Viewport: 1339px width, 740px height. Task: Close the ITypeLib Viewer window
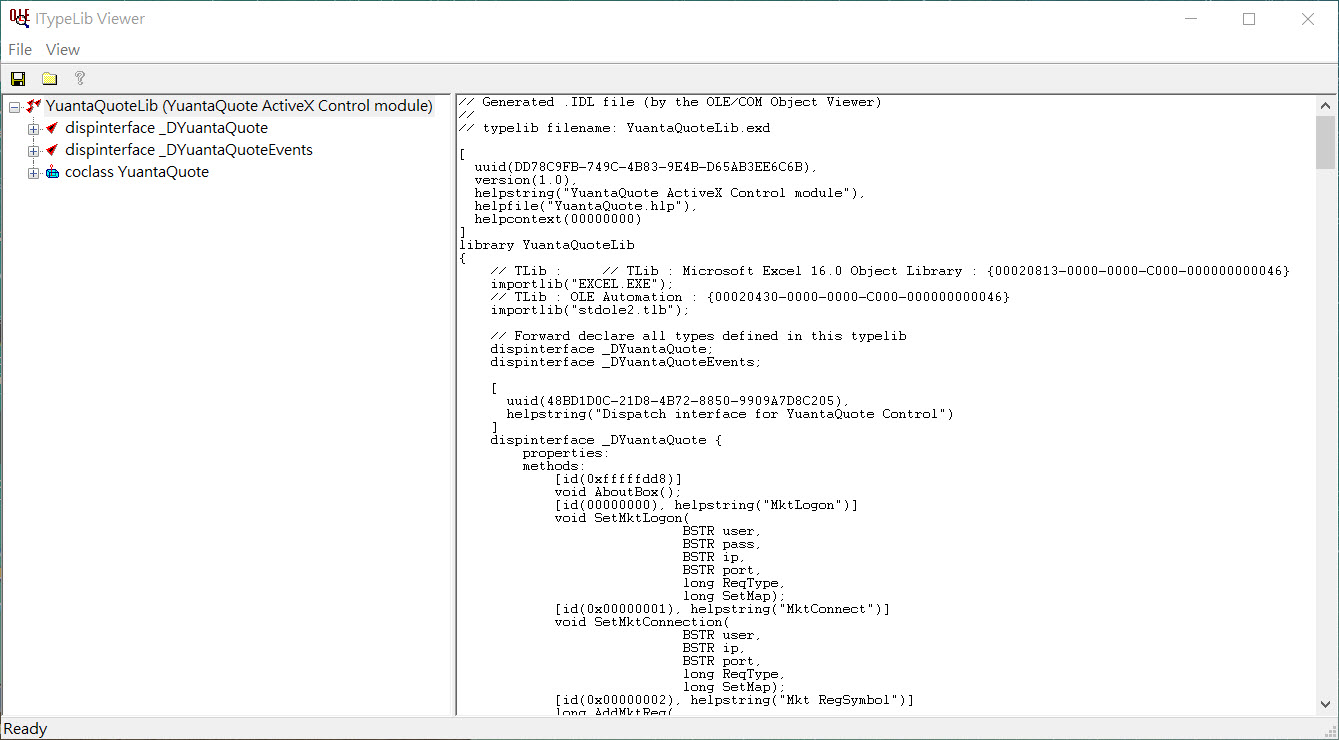coord(1308,19)
